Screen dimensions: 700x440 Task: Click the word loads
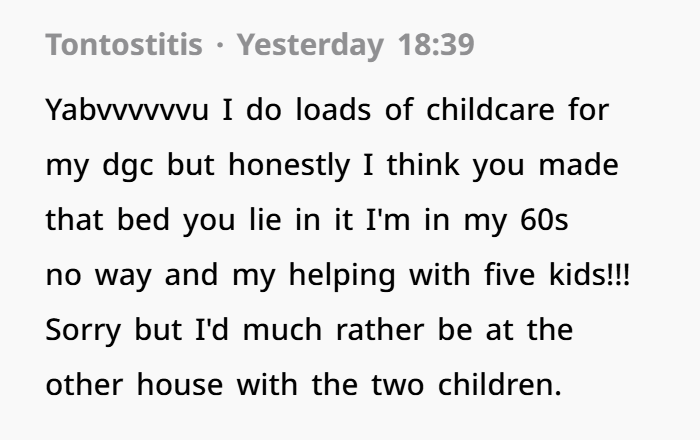click(333, 109)
